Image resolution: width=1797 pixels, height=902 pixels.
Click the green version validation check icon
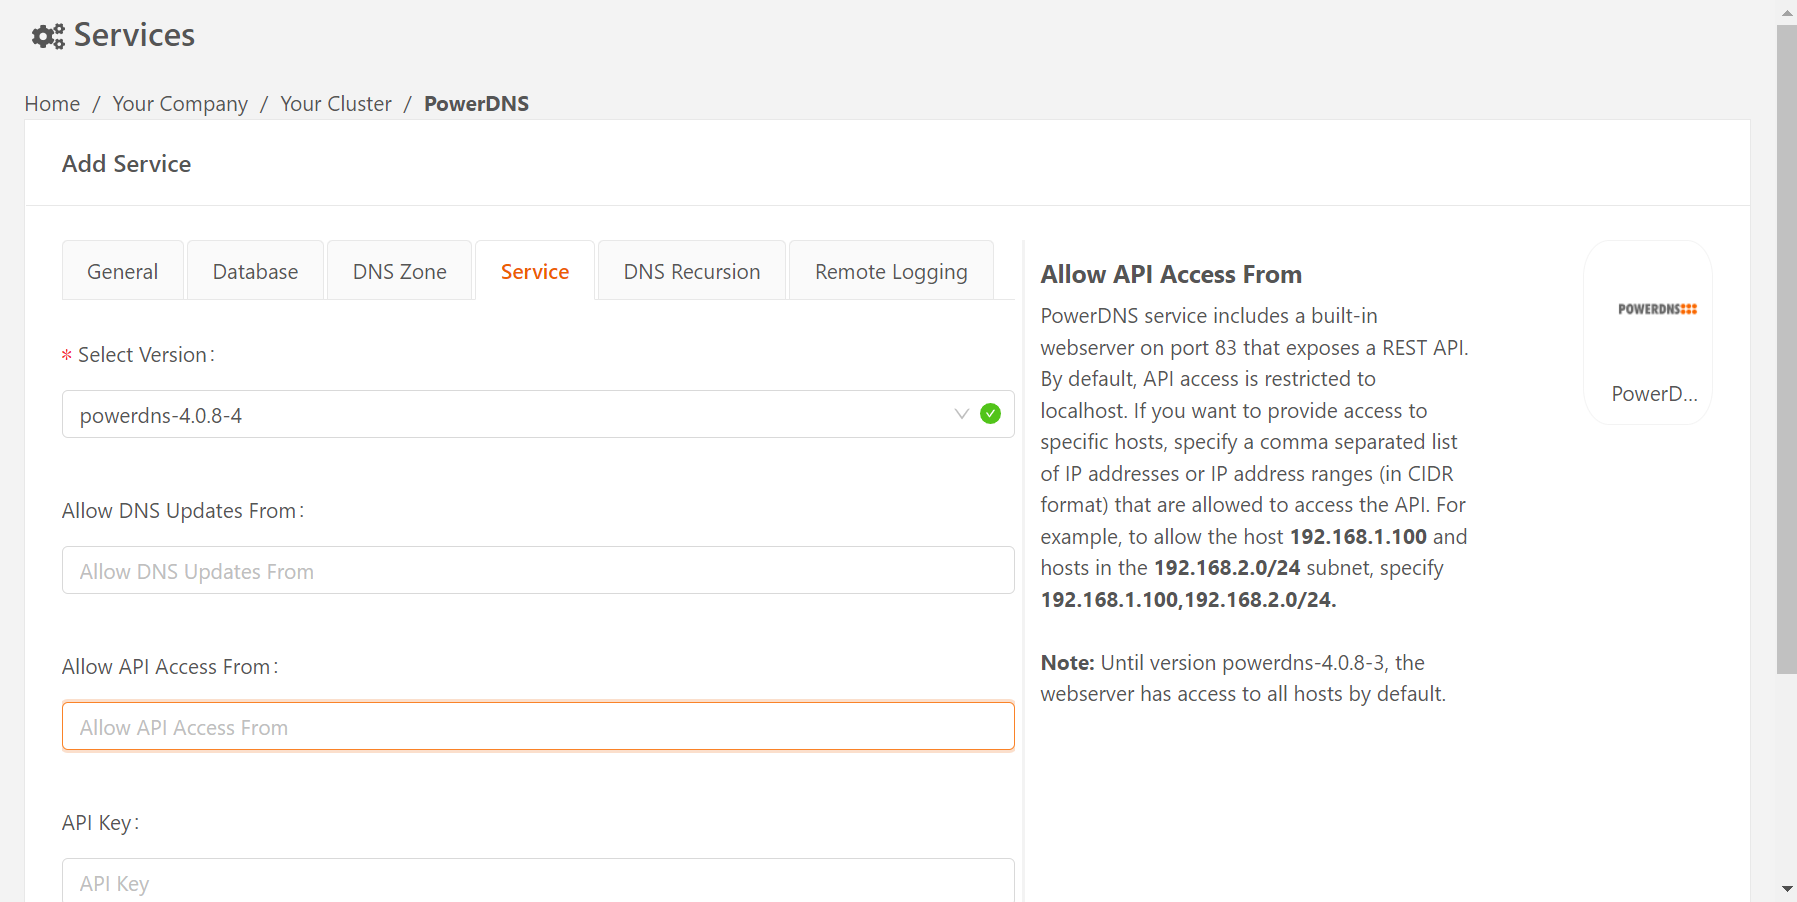click(990, 414)
